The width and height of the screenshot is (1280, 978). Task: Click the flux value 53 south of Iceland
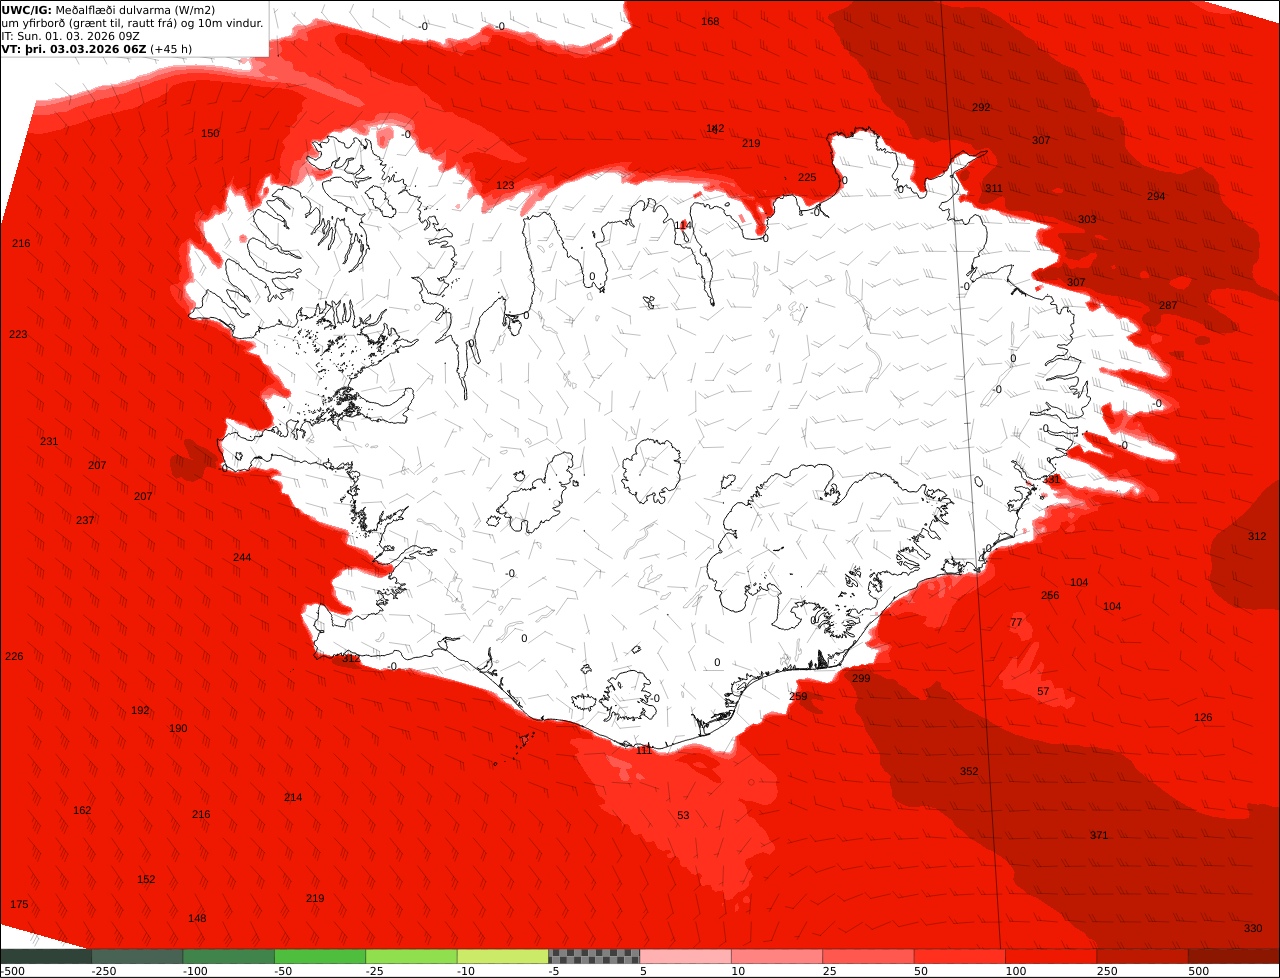[683, 815]
